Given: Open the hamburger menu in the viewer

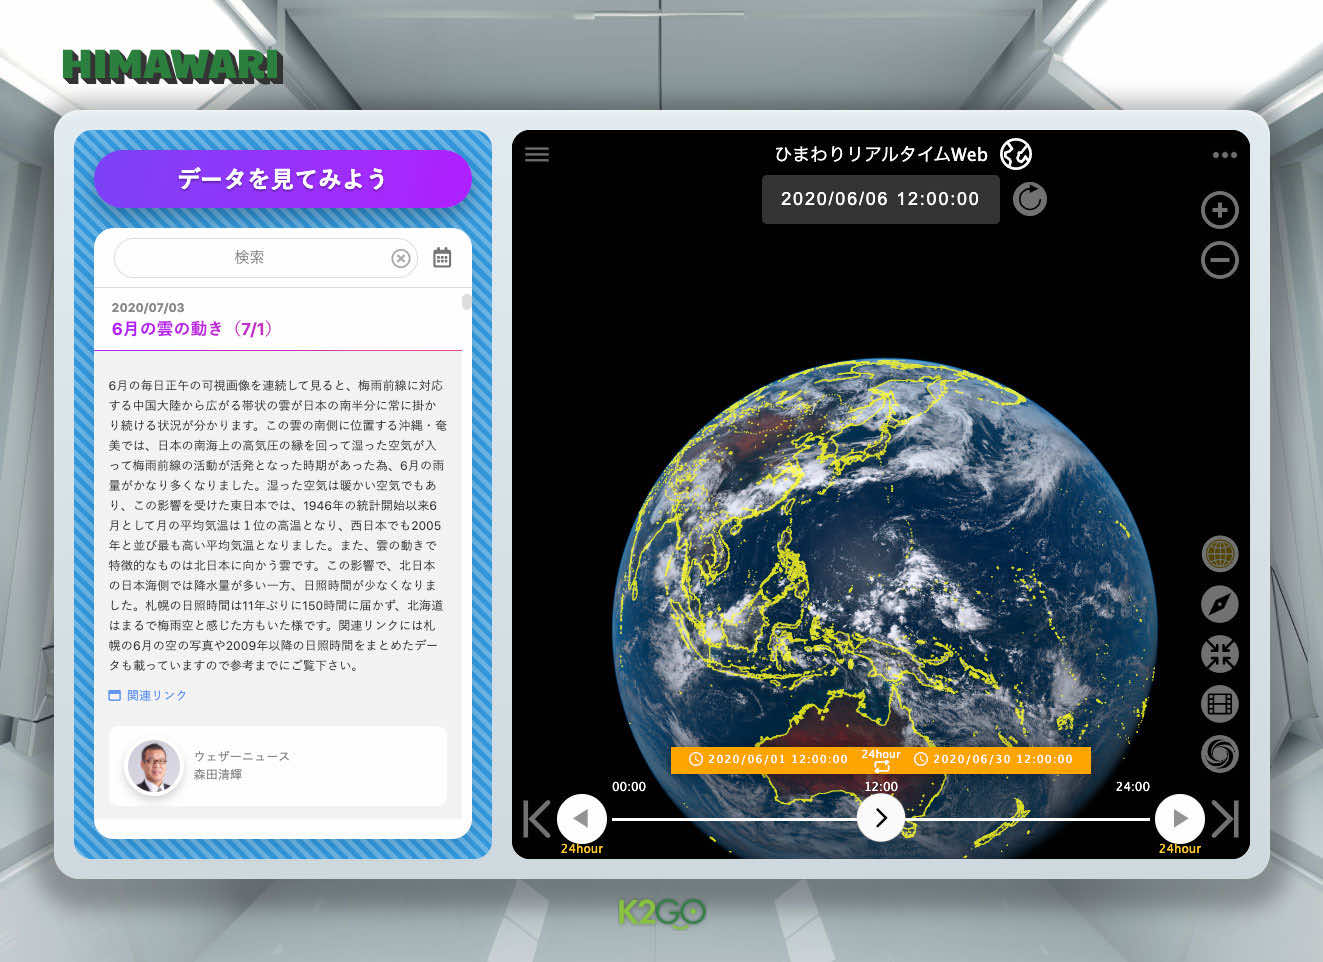Looking at the screenshot, I should pyautogui.click(x=537, y=154).
